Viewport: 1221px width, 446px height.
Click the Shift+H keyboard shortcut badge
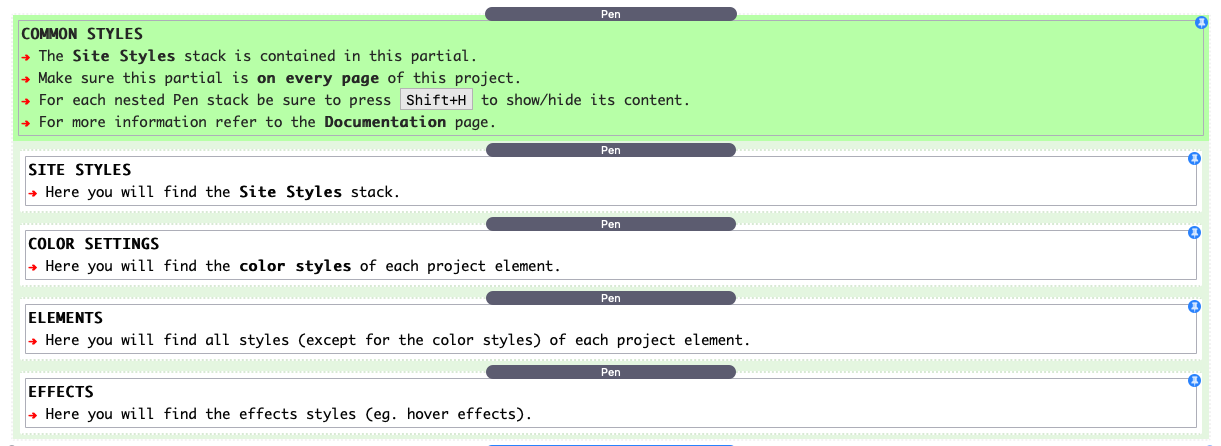[x=437, y=100]
